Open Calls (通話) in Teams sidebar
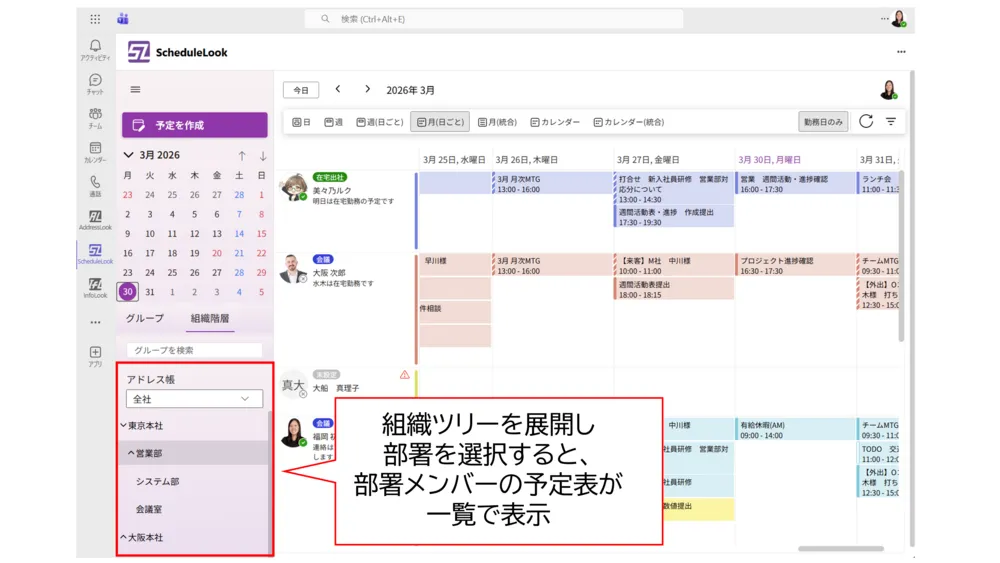1000x563 pixels. tap(95, 186)
